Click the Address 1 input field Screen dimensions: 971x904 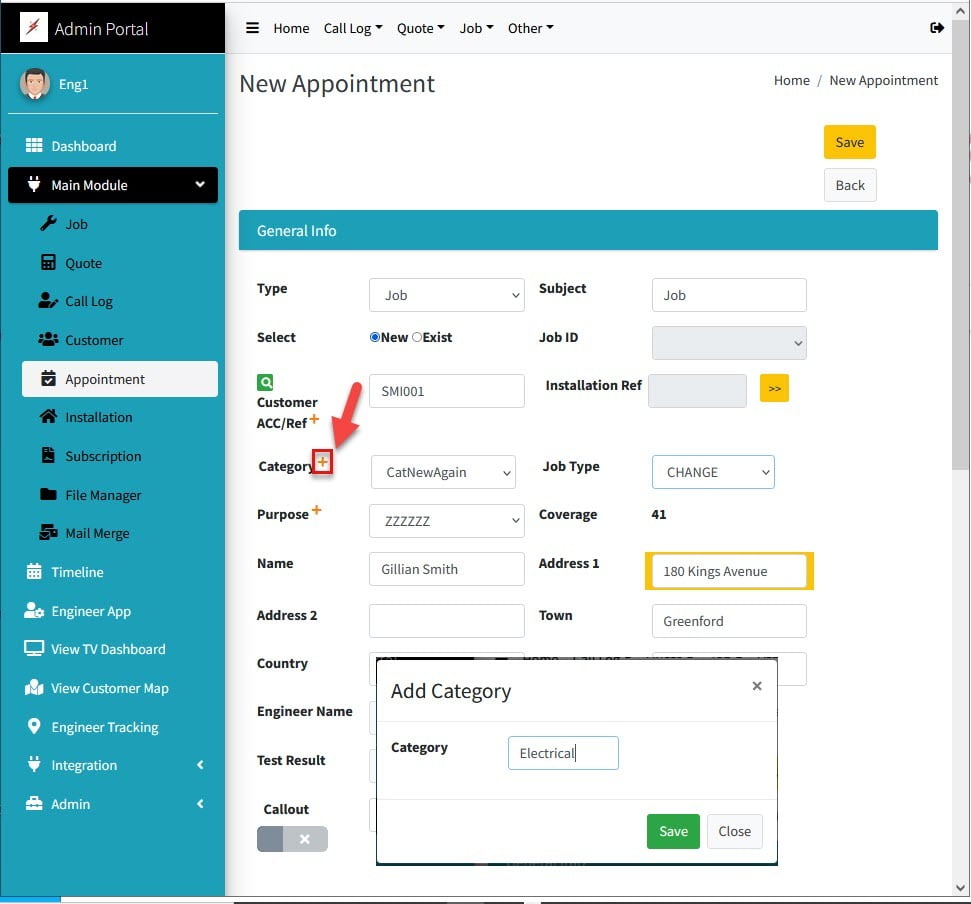[x=729, y=571]
